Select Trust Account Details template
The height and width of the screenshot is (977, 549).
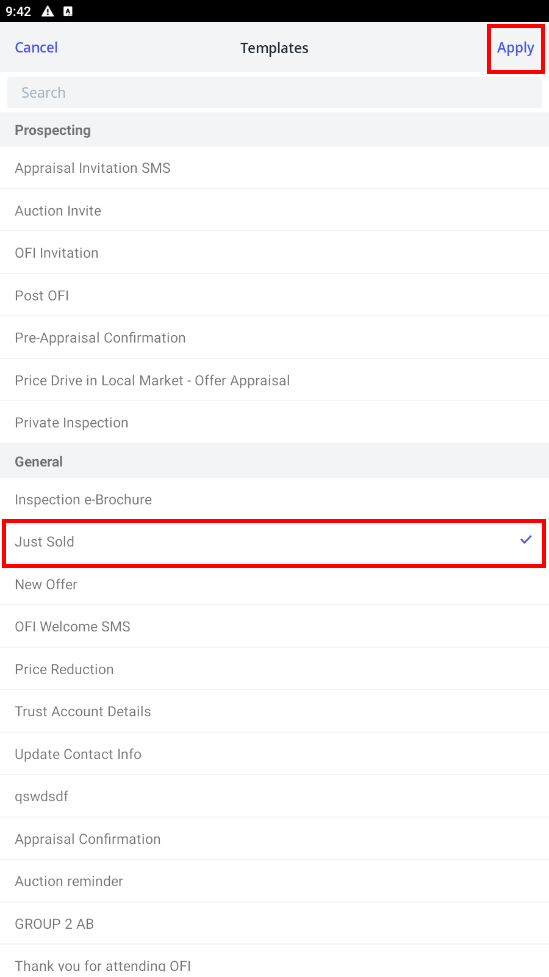pyautogui.click(x=274, y=712)
